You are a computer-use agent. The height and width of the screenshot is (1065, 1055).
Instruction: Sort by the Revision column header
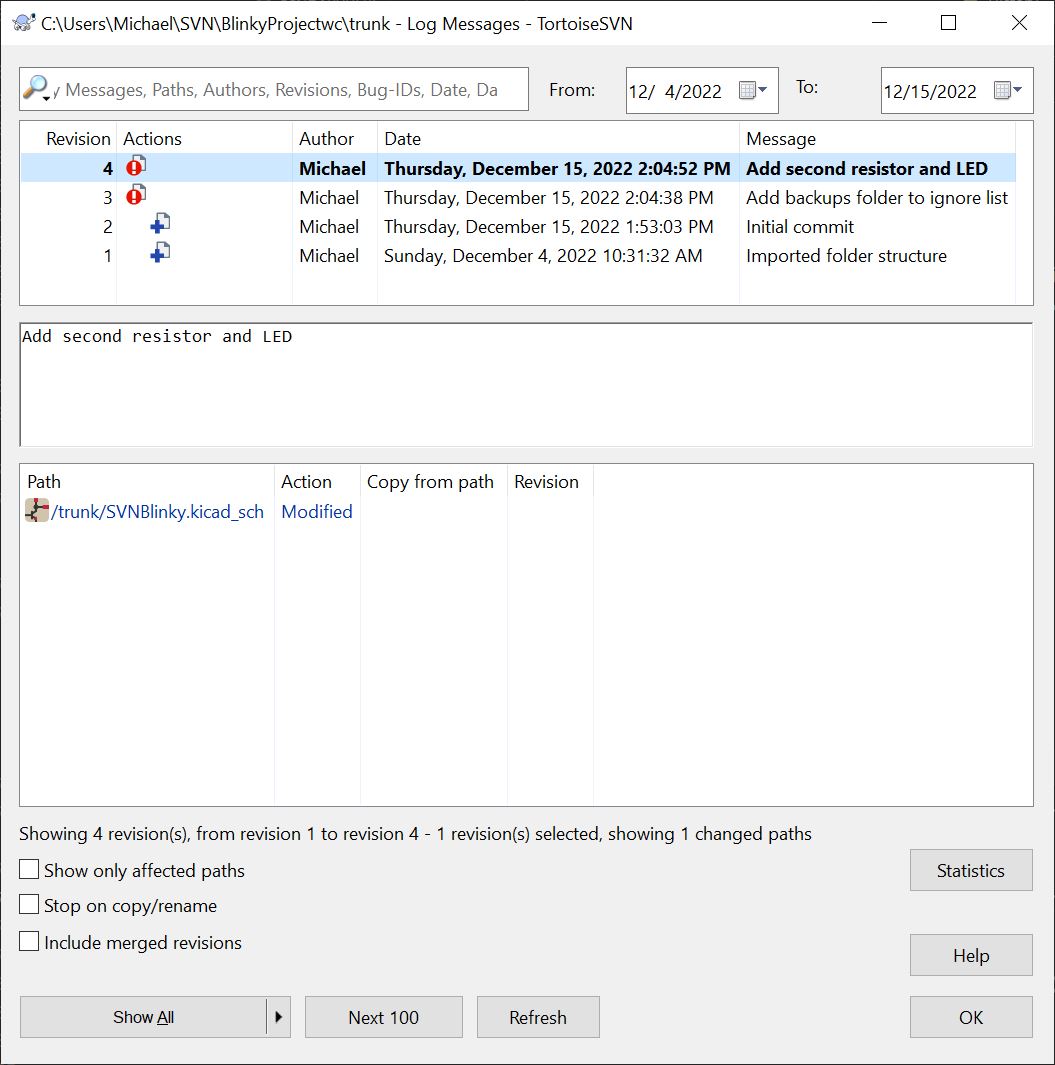point(69,139)
